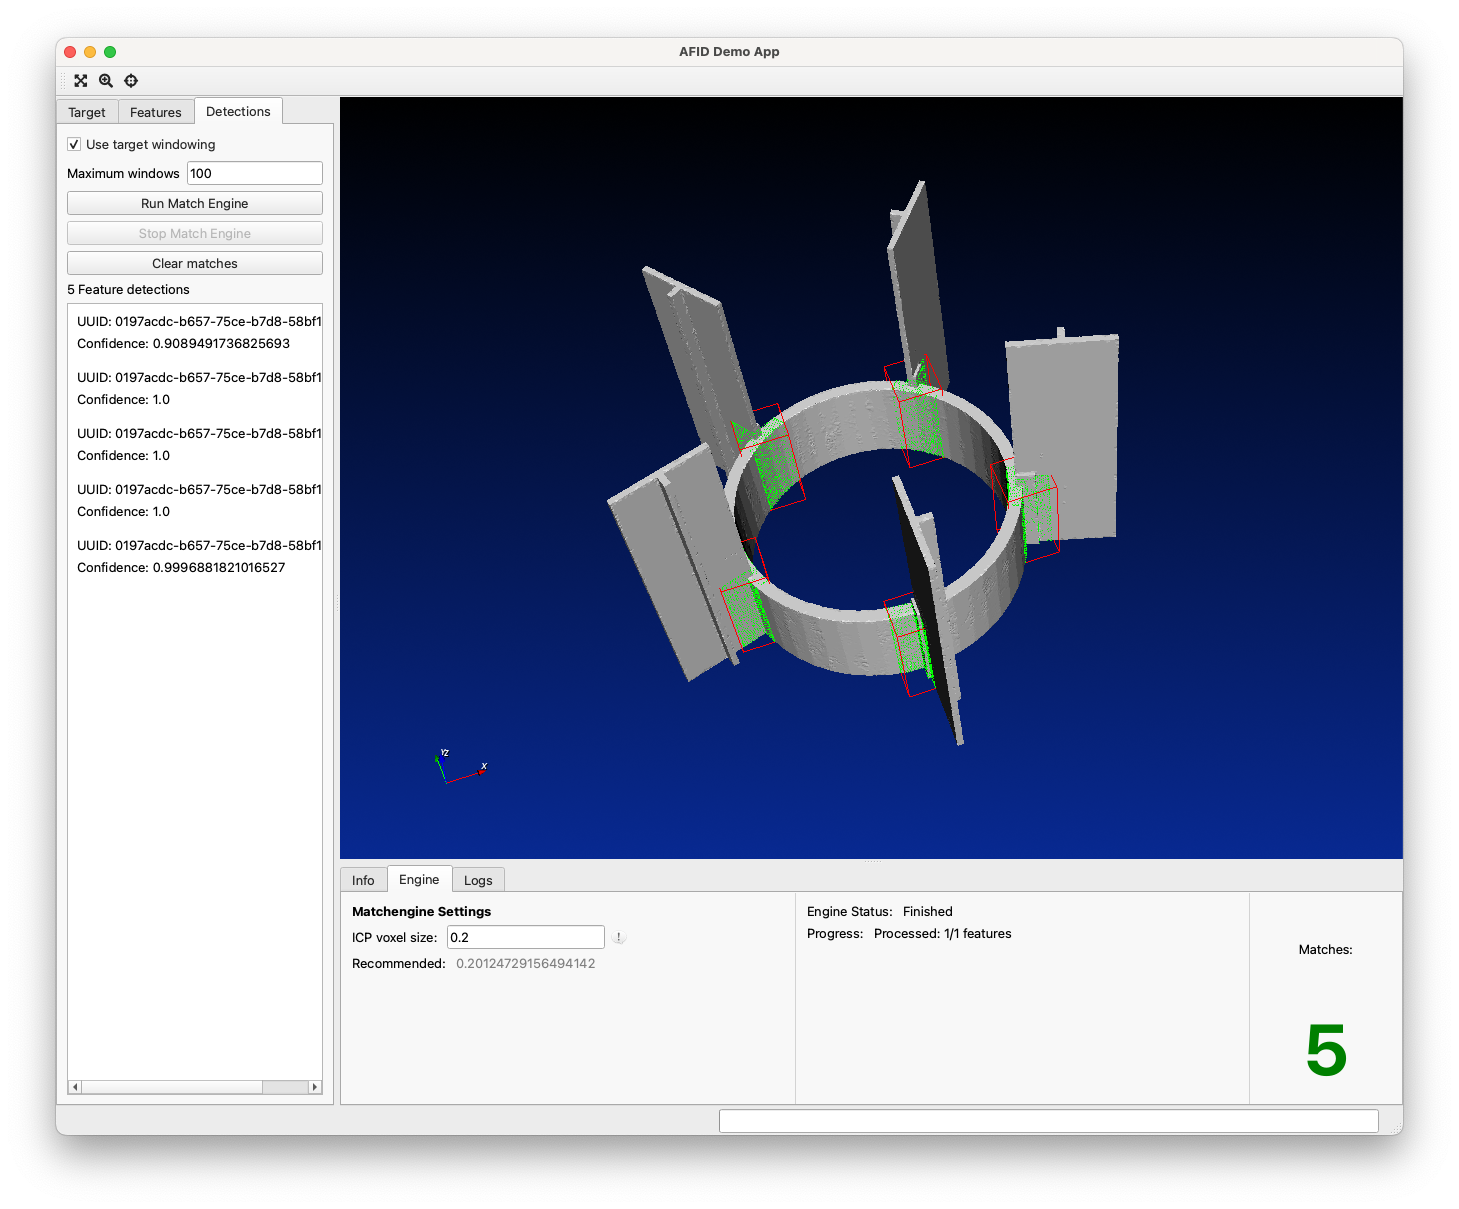
Task: Switch to the Target tab
Action: coord(87,112)
